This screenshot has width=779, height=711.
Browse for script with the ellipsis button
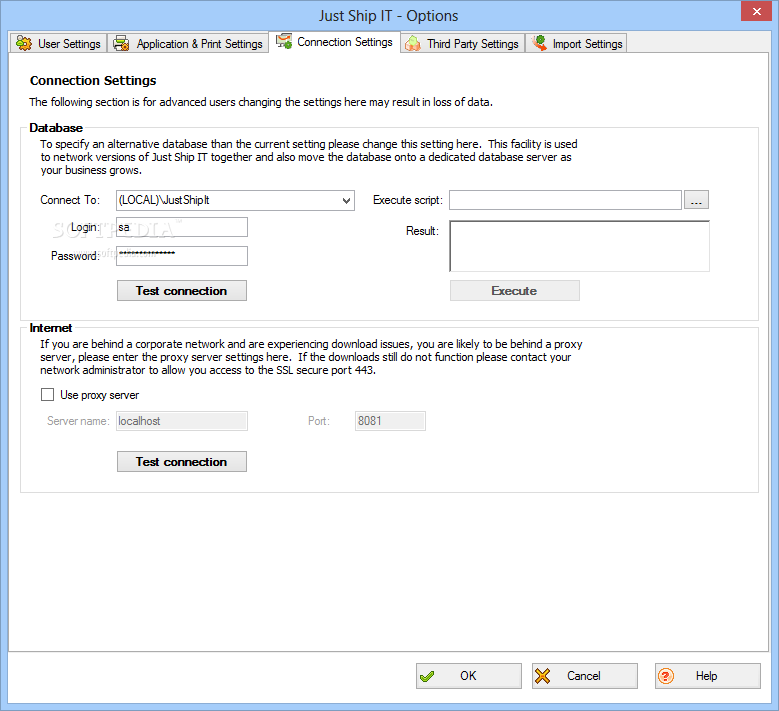[696, 200]
